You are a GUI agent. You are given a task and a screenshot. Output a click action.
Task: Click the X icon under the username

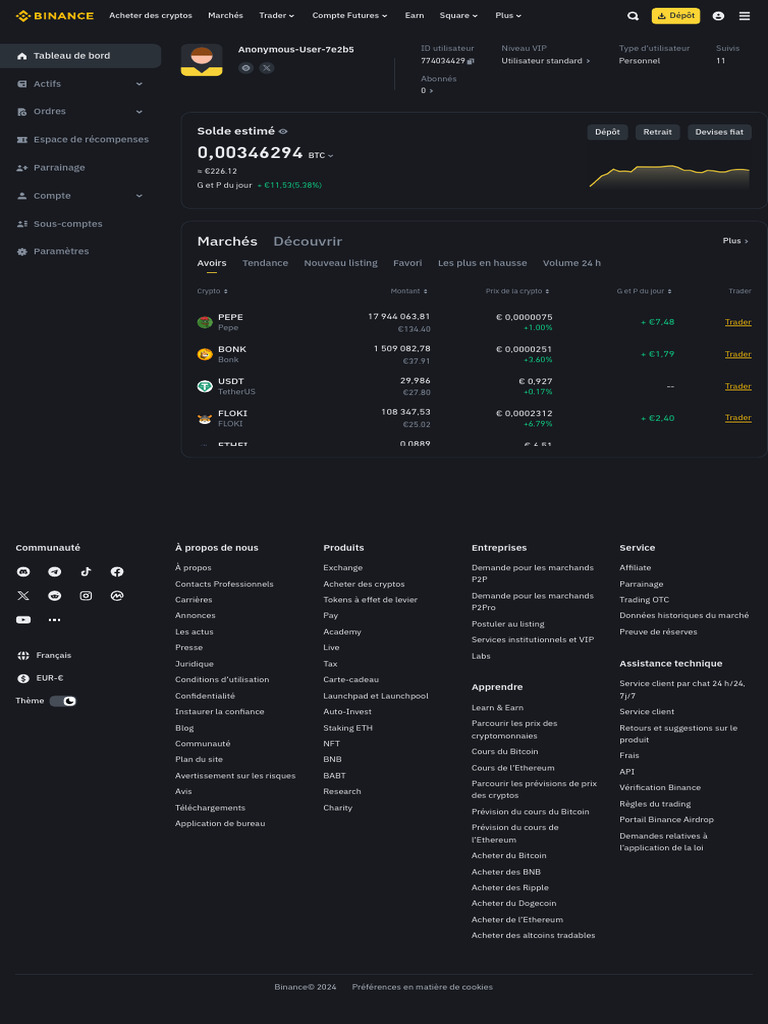(266, 68)
